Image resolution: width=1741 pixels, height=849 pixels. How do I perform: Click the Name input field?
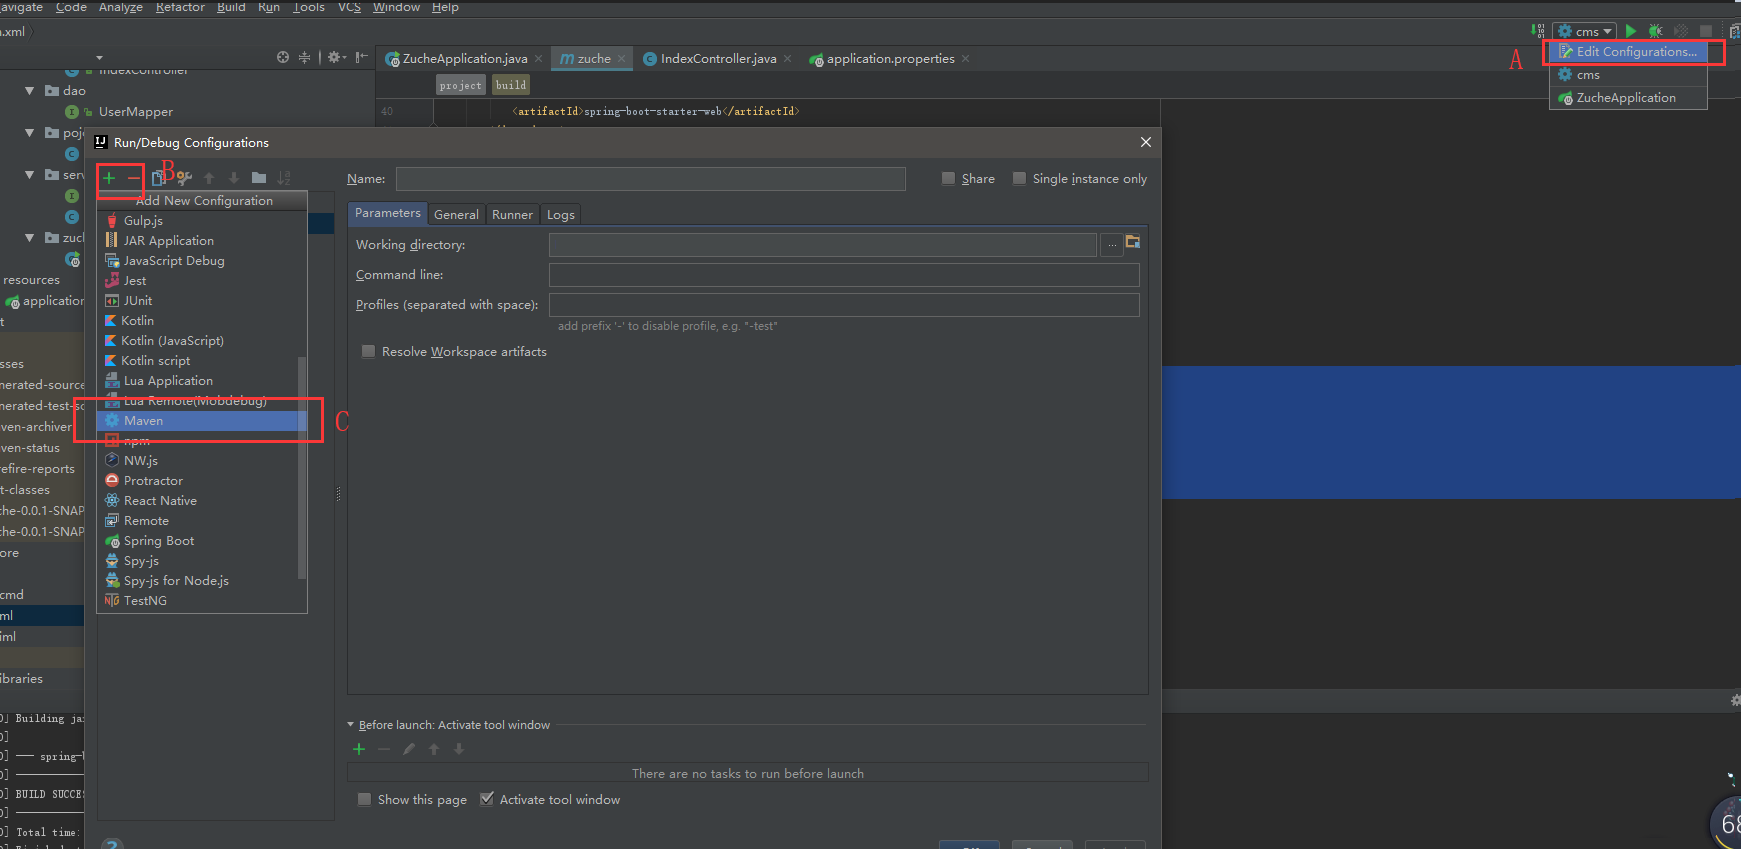[x=651, y=179]
